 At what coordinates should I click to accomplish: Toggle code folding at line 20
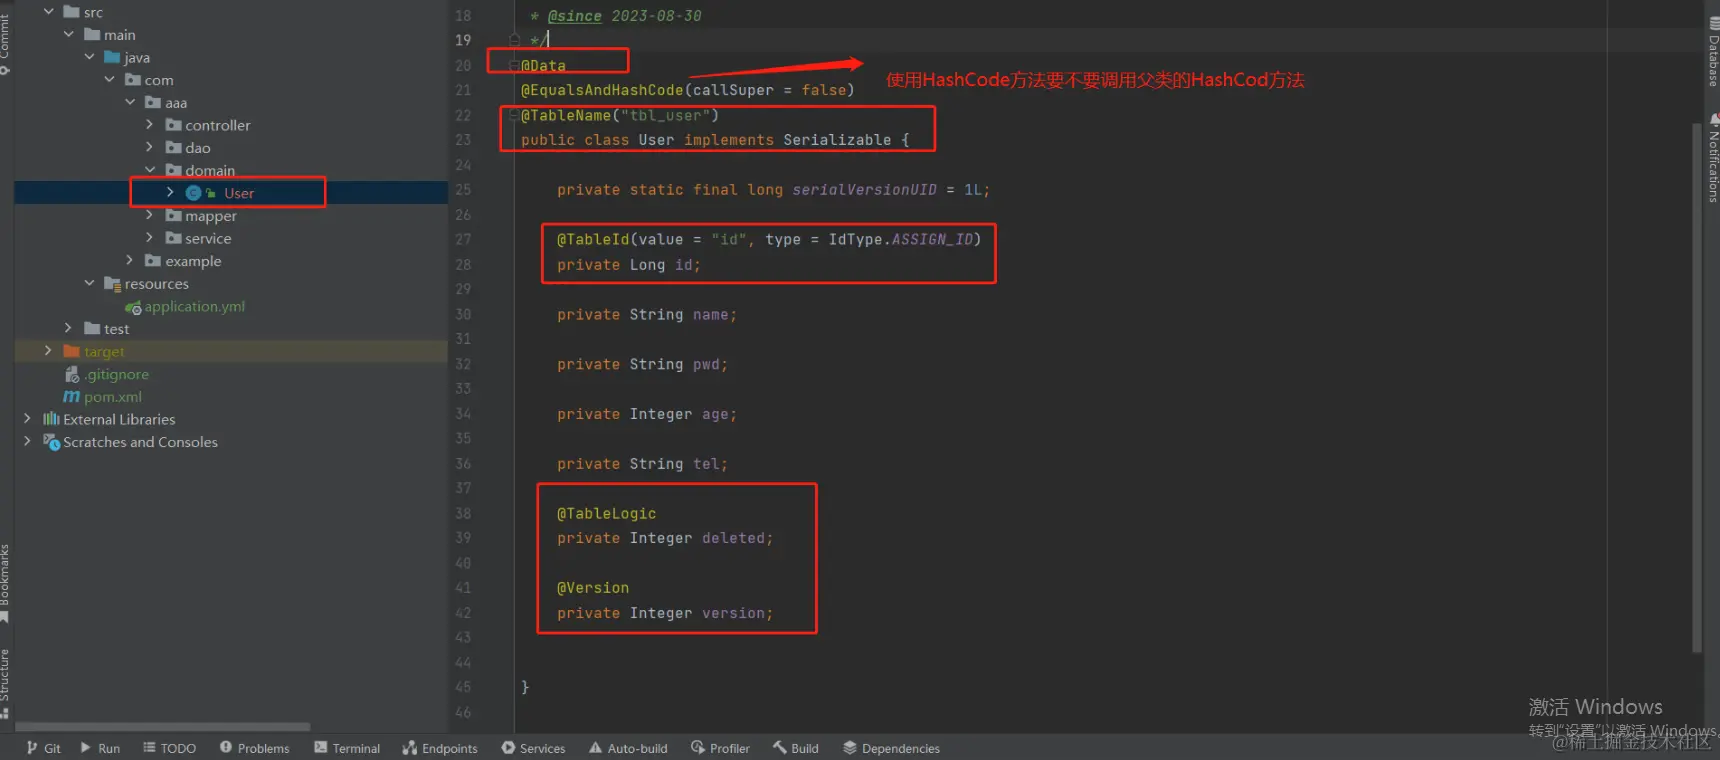pyautogui.click(x=513, y=65)
